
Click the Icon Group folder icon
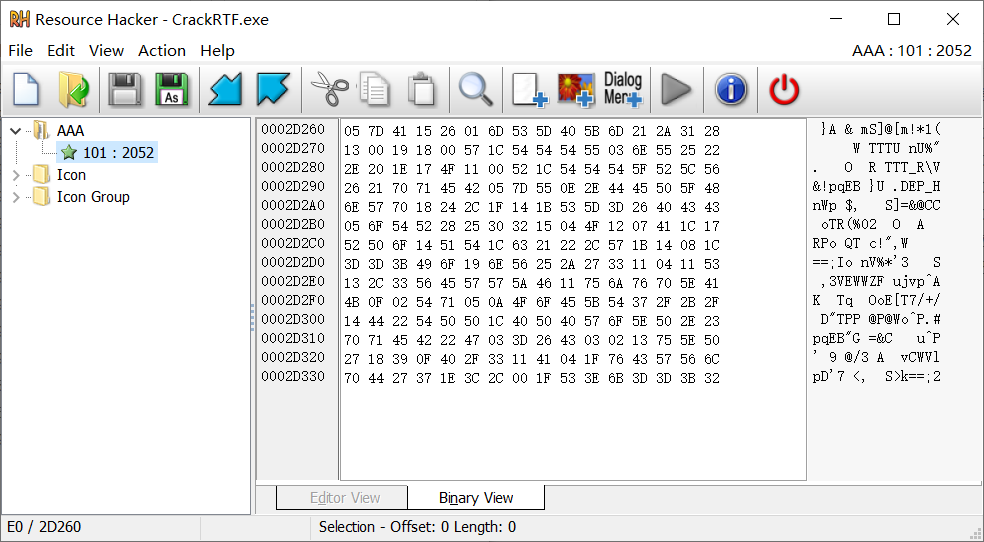coord(41,196)
